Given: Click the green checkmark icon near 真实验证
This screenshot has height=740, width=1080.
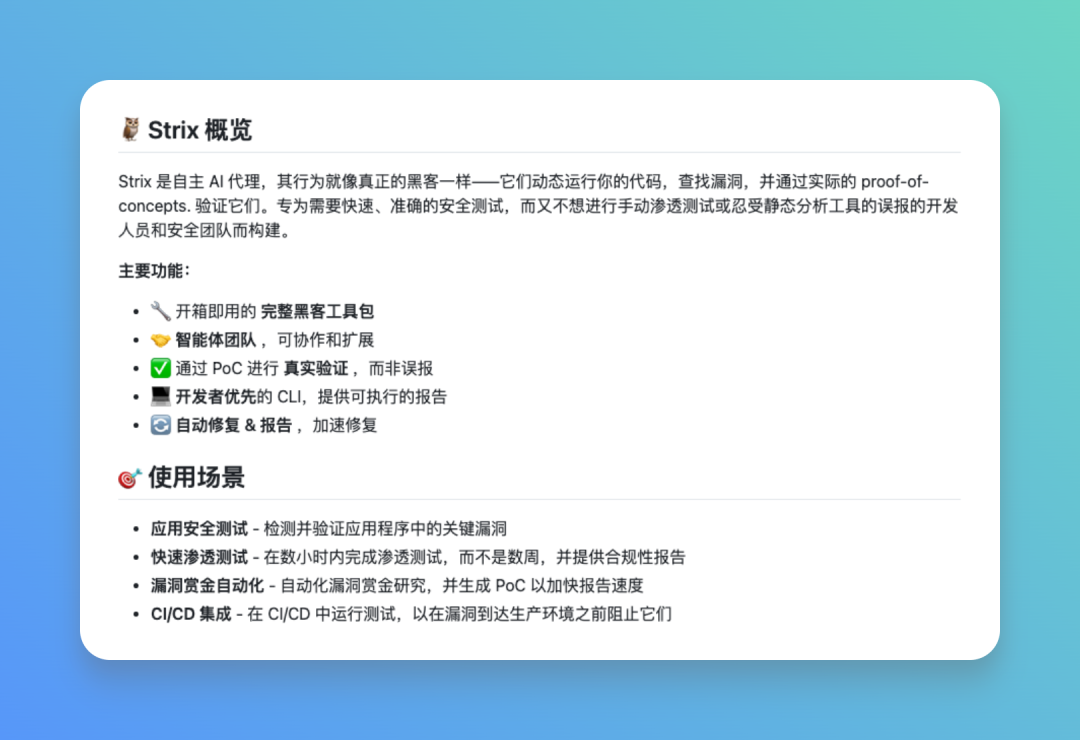Looking at the screenshot, I should [160, 368].
